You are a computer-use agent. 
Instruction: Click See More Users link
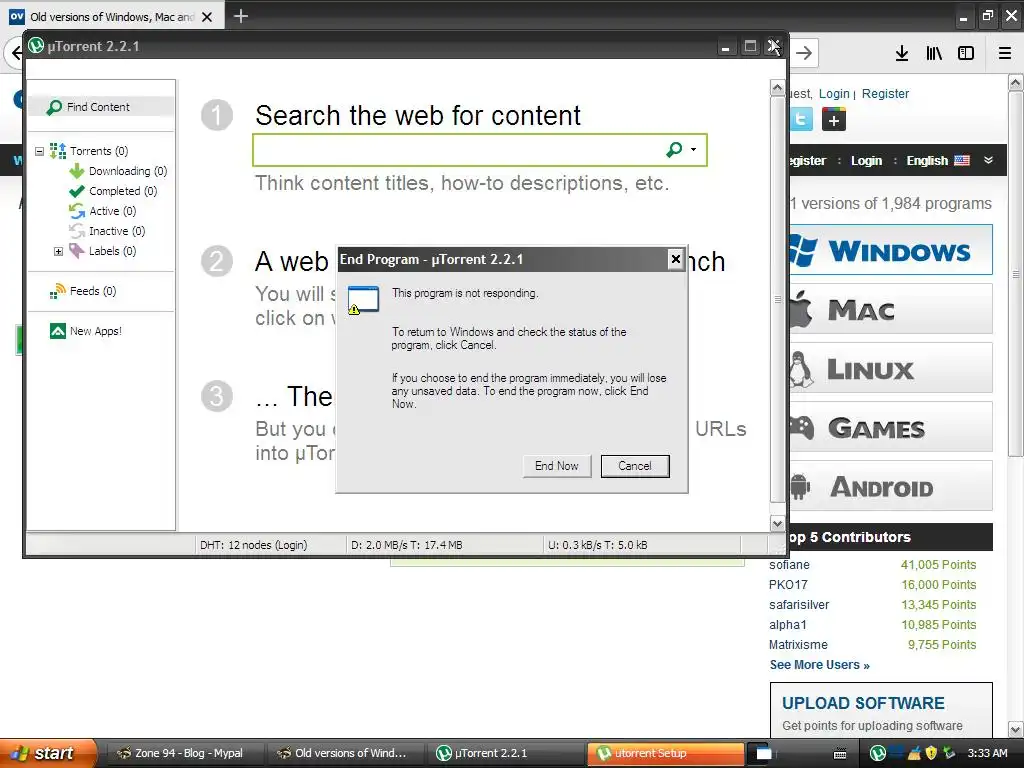click(820, 665)
